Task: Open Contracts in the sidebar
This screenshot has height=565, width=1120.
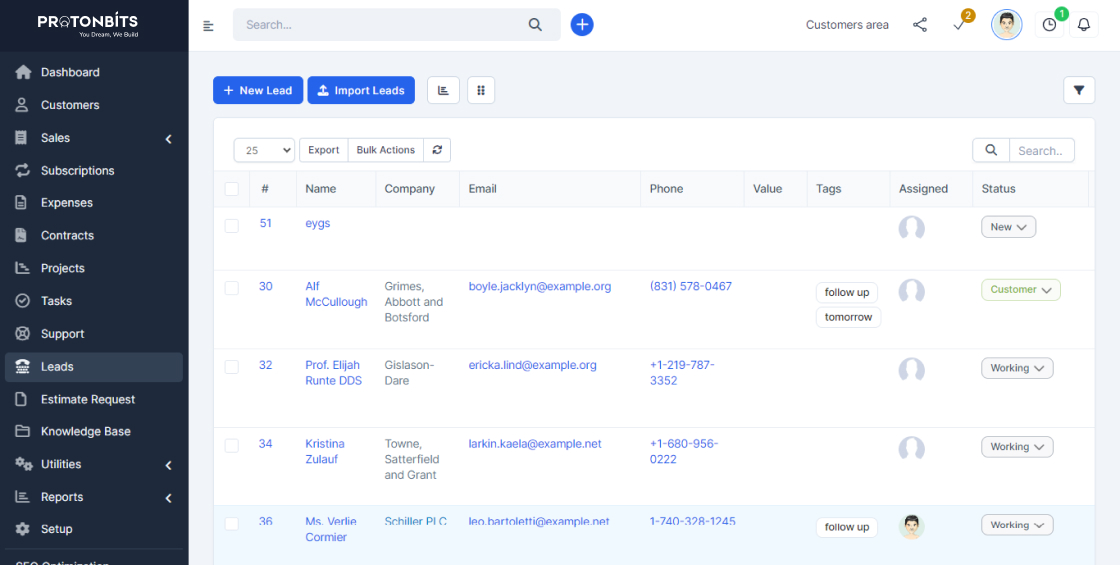Action: pyautogui.click(x=67, y=236)
